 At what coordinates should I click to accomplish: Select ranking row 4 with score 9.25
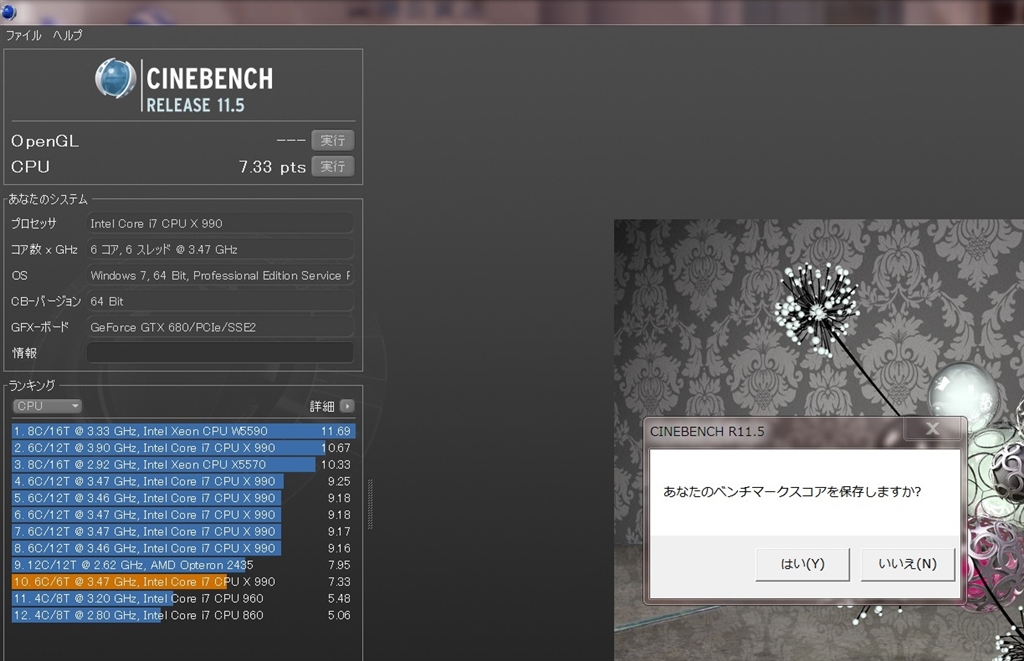pyautogui.click(x=183, y=481)
